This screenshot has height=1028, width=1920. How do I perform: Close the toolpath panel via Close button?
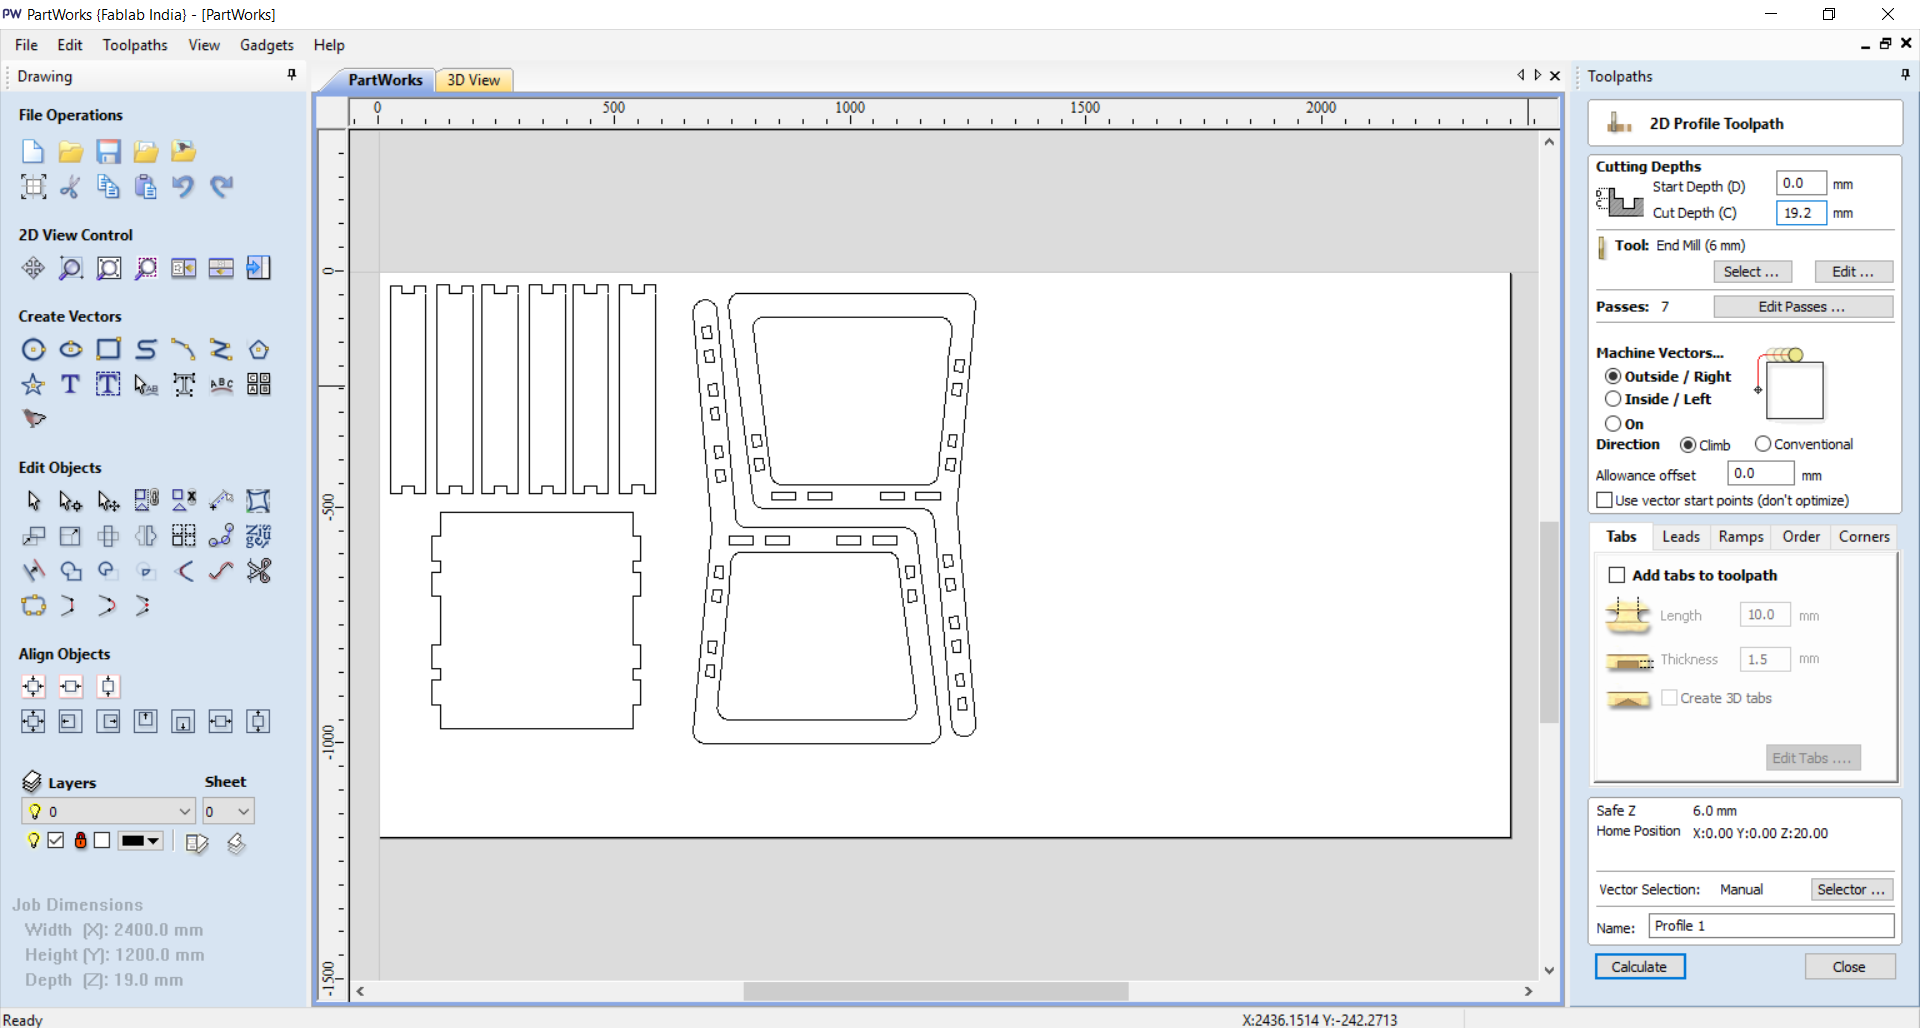point(1849,967)
